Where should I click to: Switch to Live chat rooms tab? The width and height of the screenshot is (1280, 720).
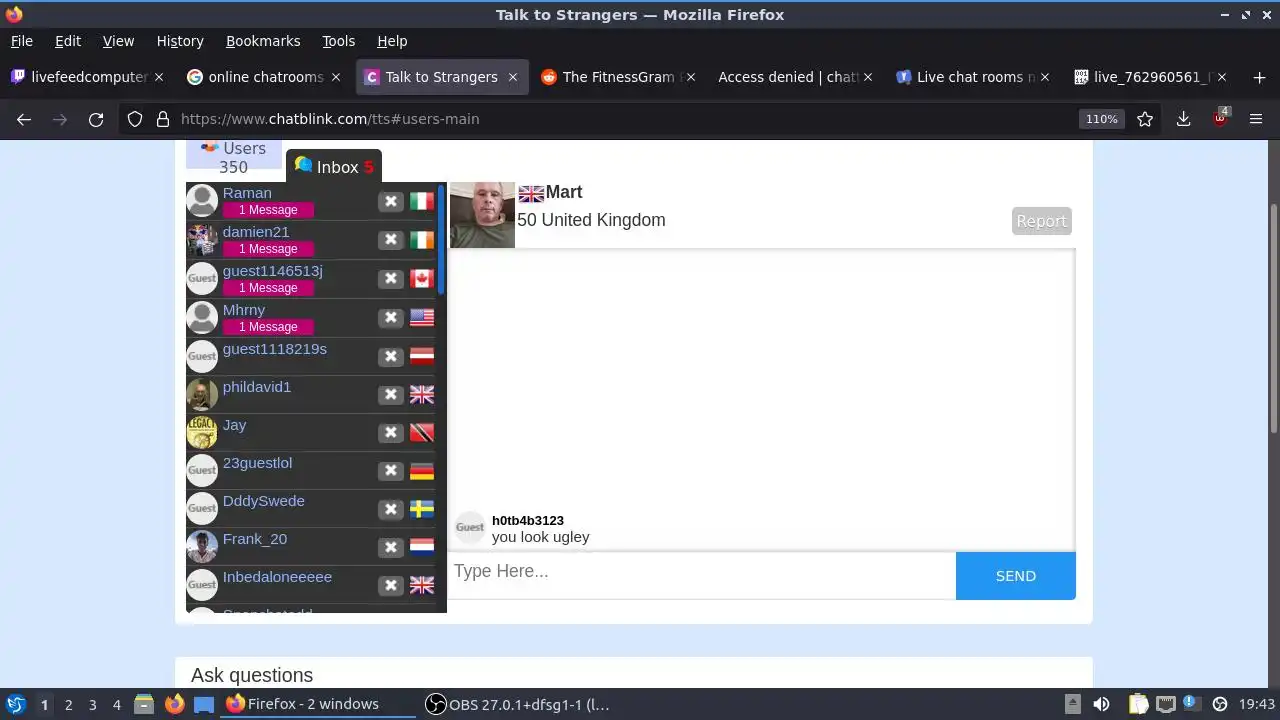point(973,77)
